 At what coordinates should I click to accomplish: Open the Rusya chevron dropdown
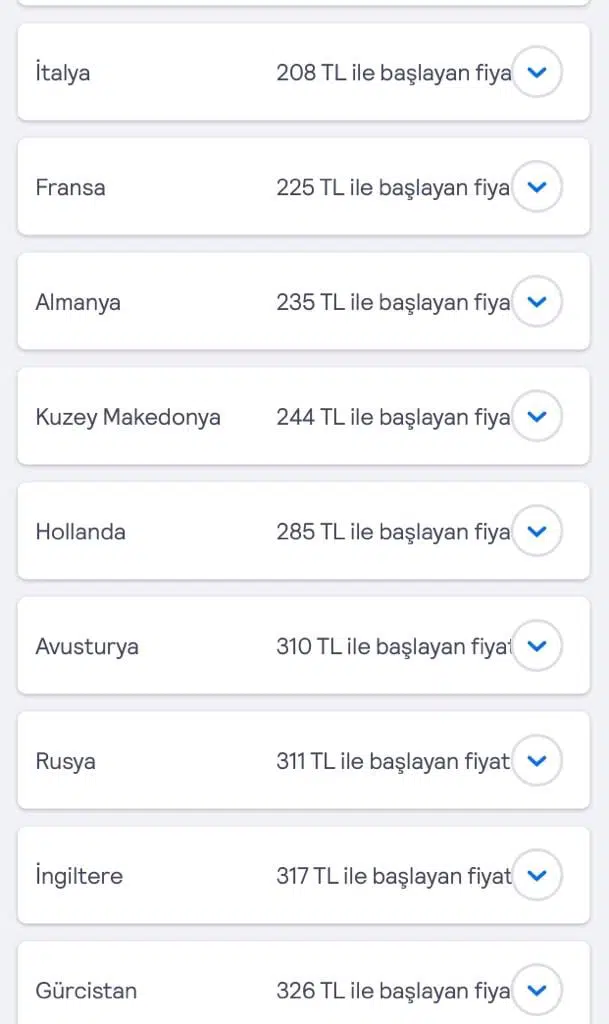point(537,761)
